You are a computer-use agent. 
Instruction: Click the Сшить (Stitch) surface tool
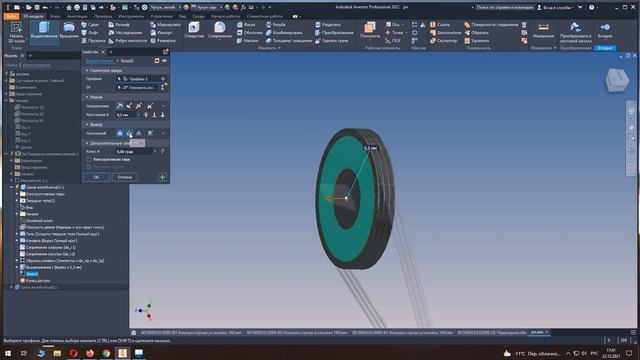pos(440,24)
